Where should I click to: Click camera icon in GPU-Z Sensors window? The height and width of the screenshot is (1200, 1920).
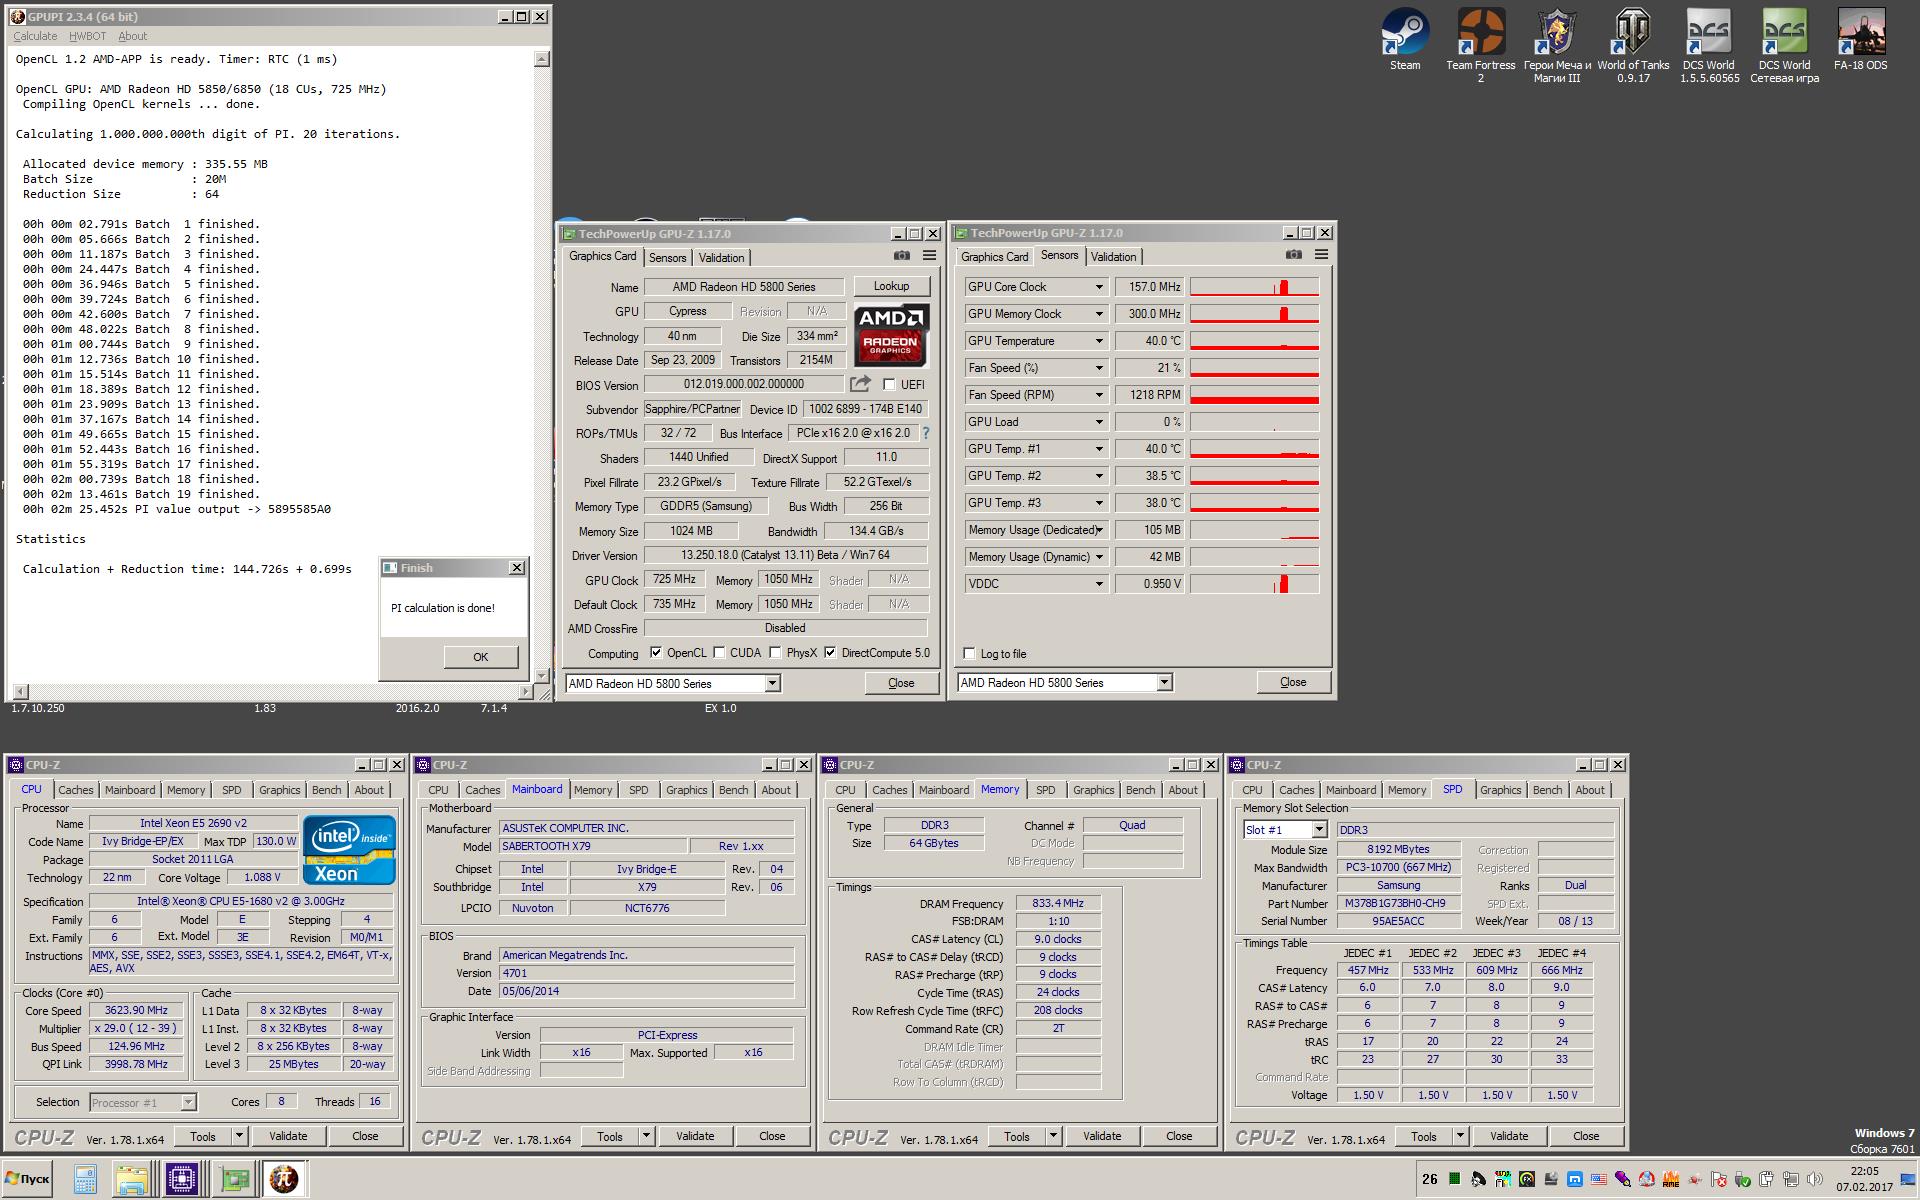(1294, 255)
